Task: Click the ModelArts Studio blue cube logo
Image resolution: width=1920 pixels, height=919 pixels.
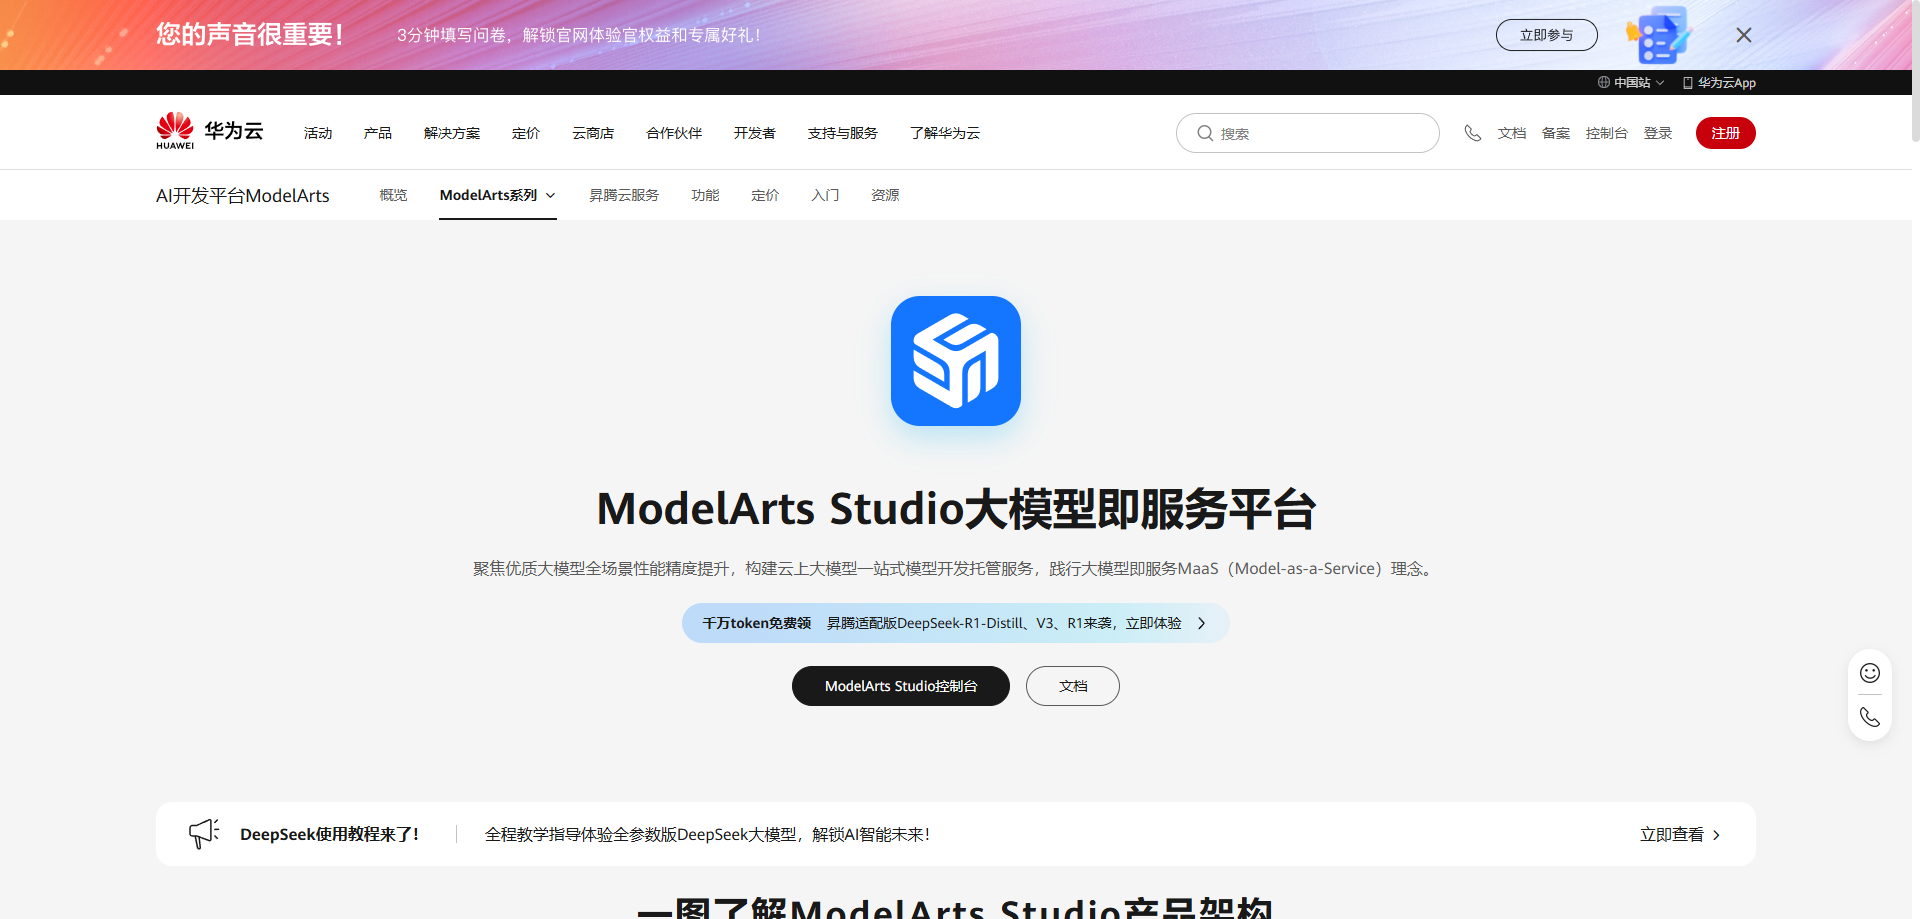Action: click(x=956, y=361)
